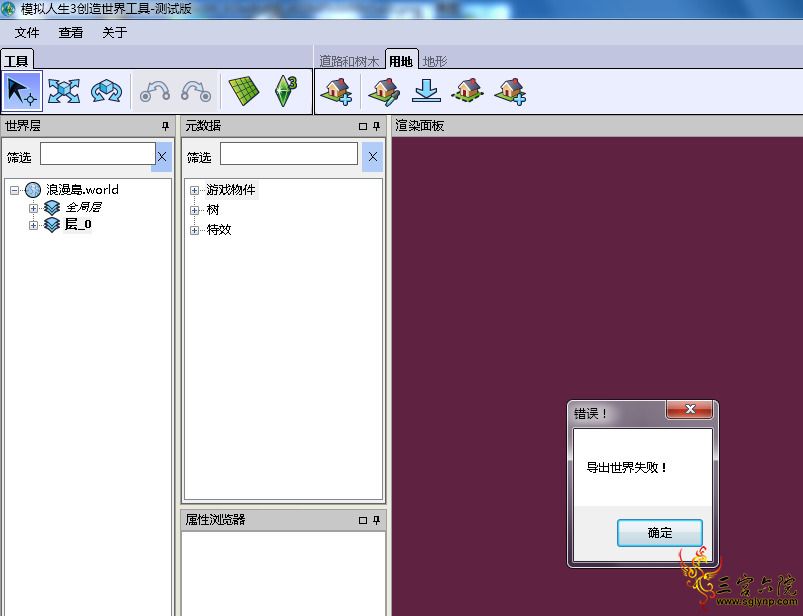
Task: Select 特效 in the metadata tree
Action: [219, 230]
